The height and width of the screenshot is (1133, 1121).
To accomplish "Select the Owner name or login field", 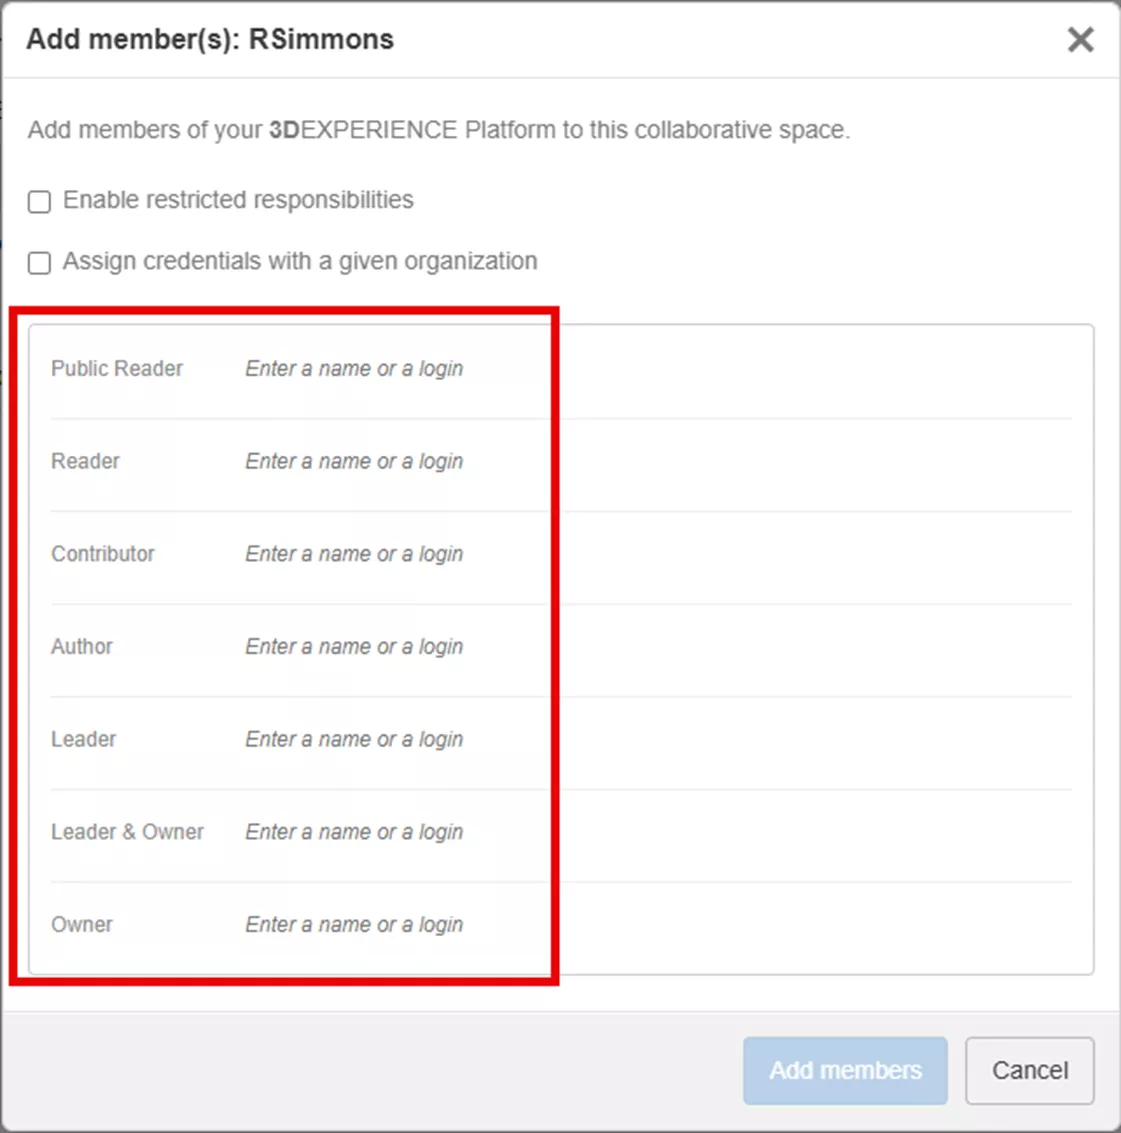I will click(354, 925).
